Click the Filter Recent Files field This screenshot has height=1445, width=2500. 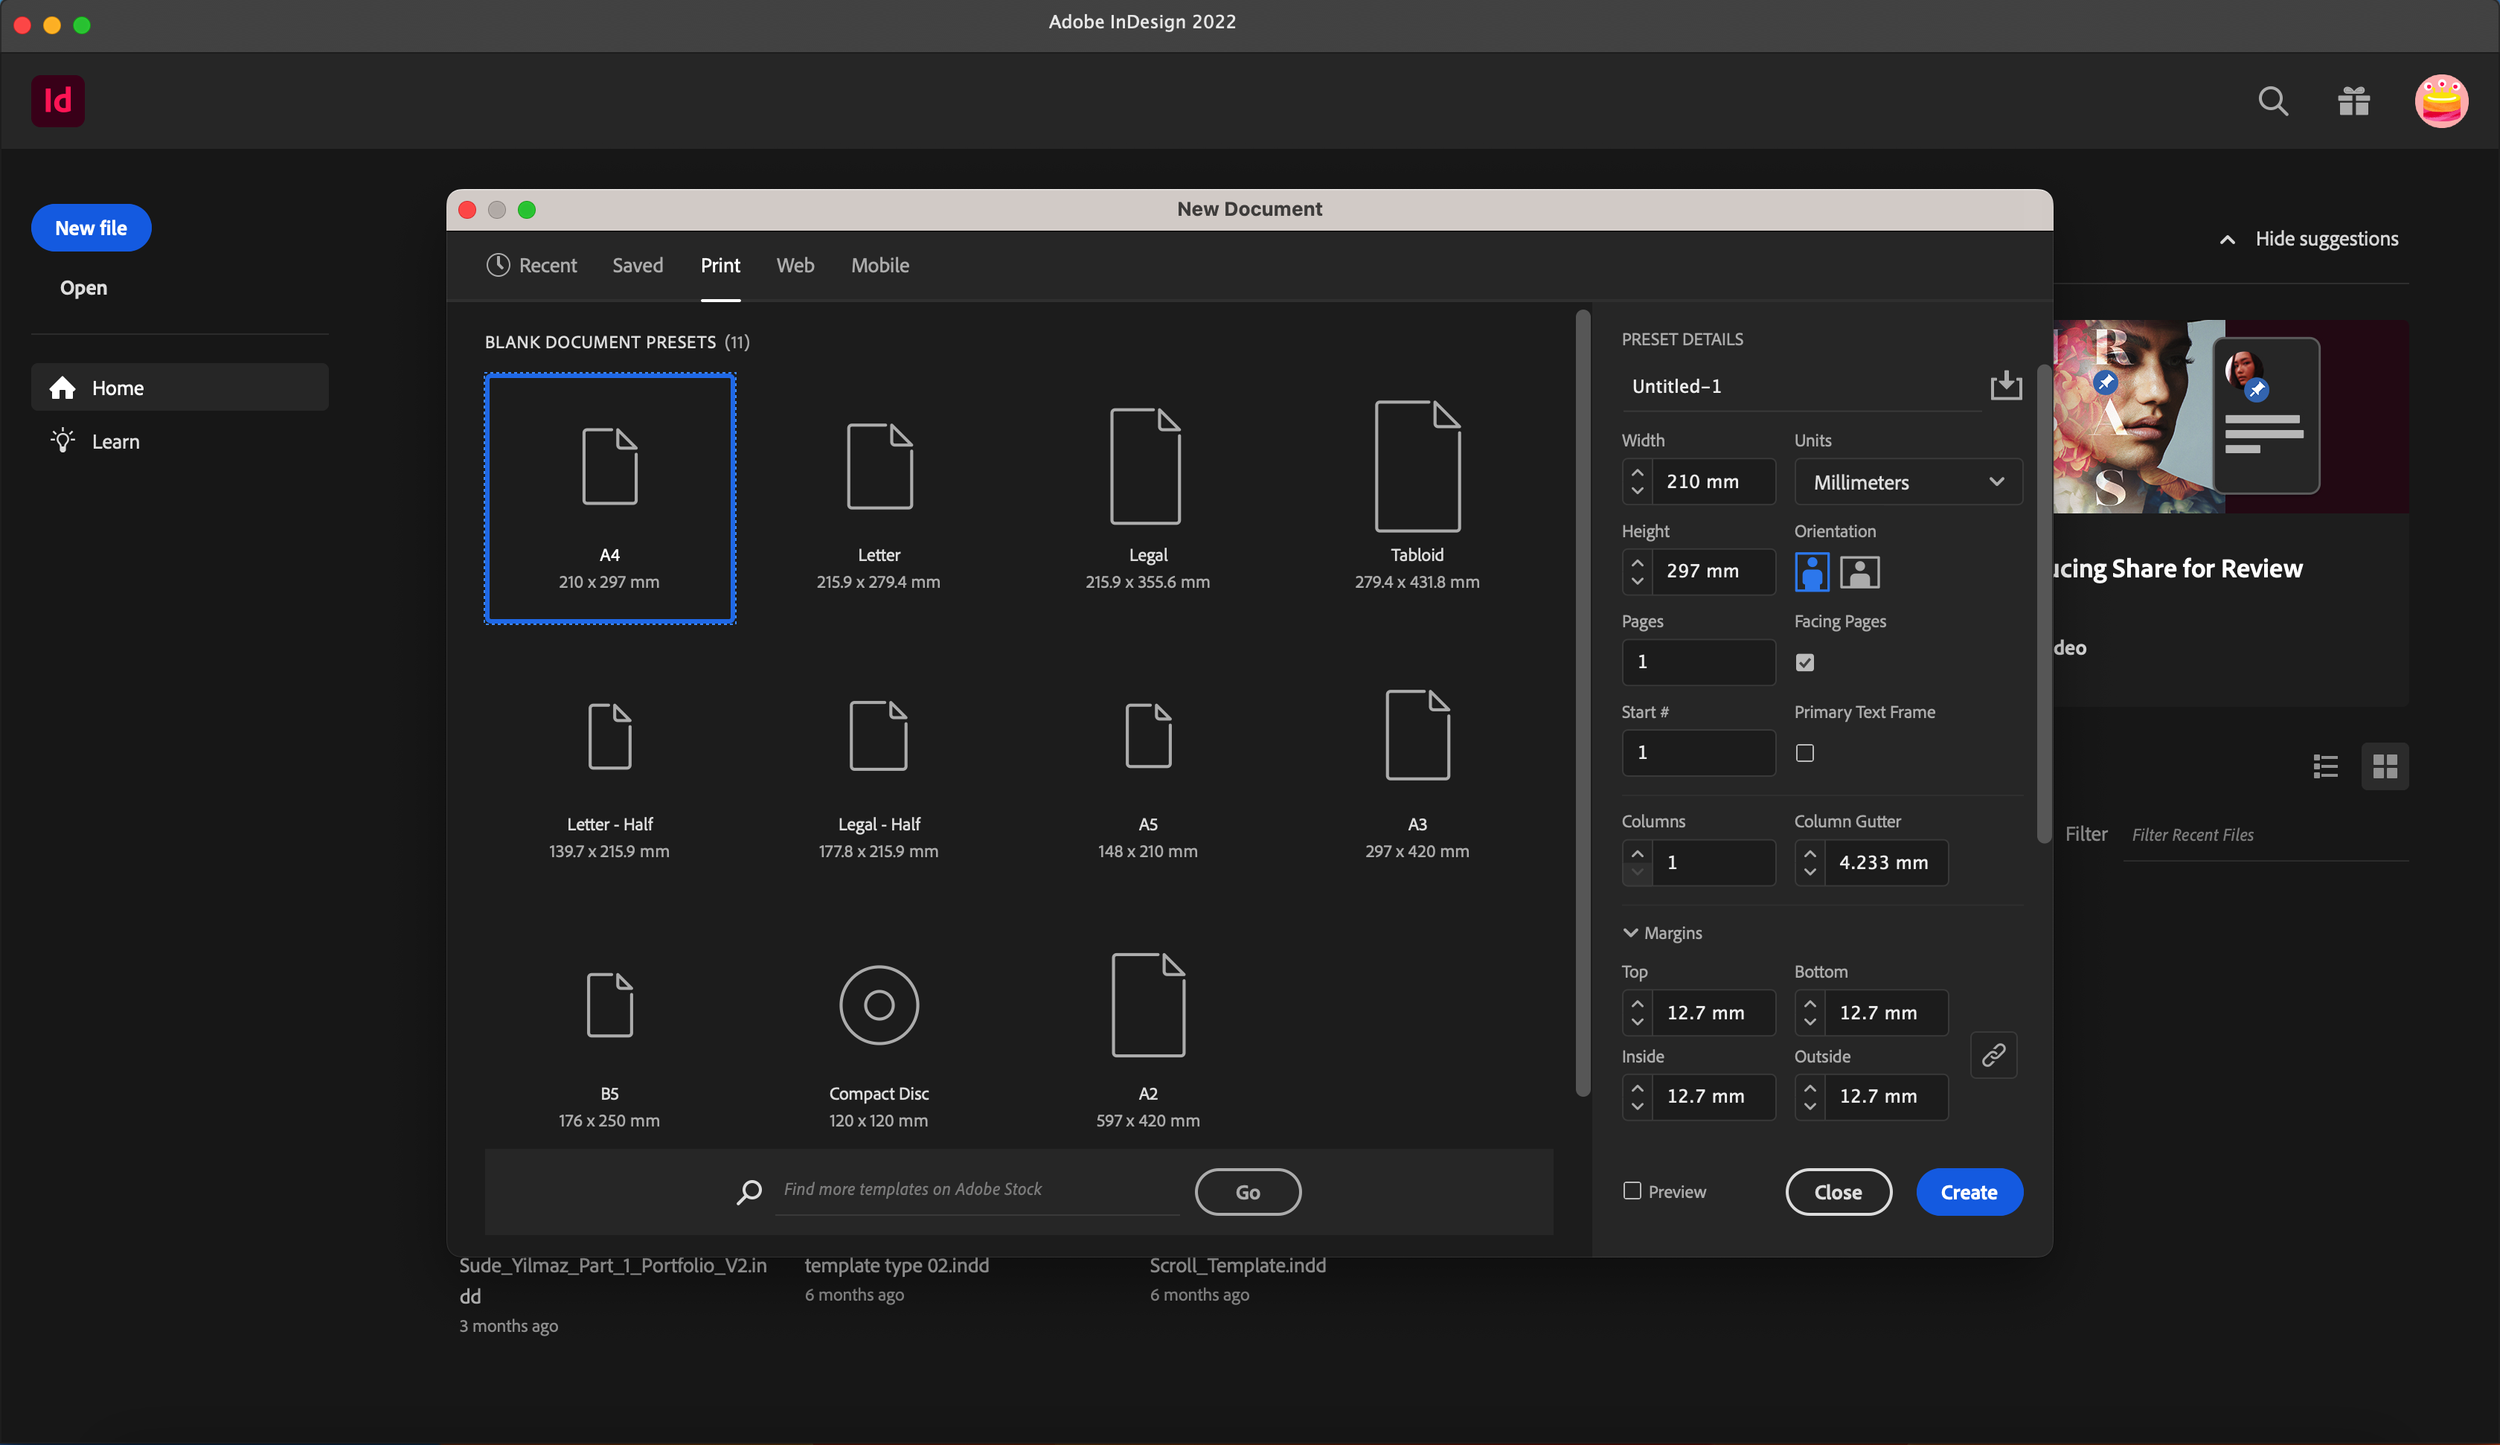coord(2265,835)
